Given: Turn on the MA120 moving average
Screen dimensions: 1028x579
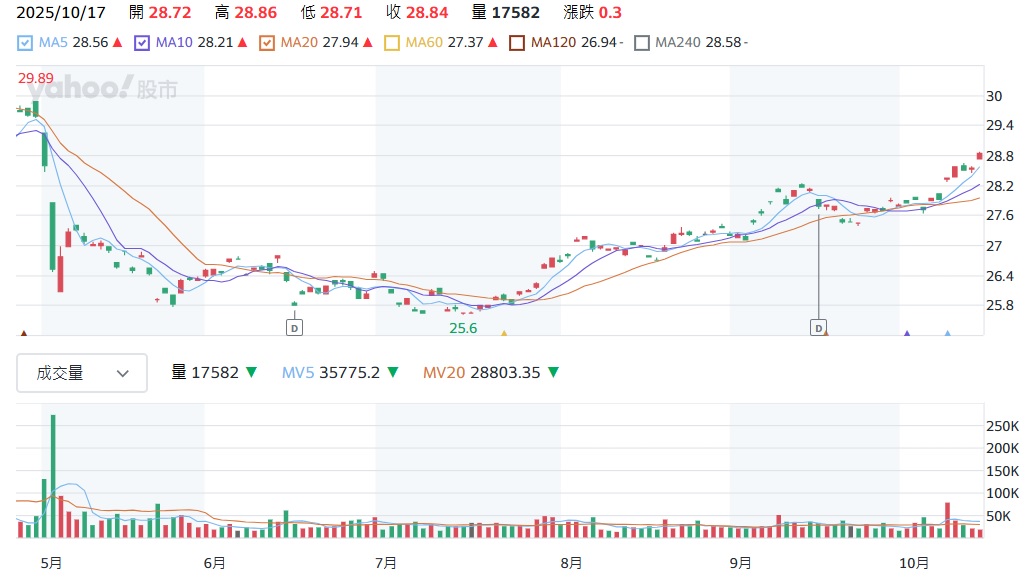Looking at the screenshot, I should (x=517, y=43).
